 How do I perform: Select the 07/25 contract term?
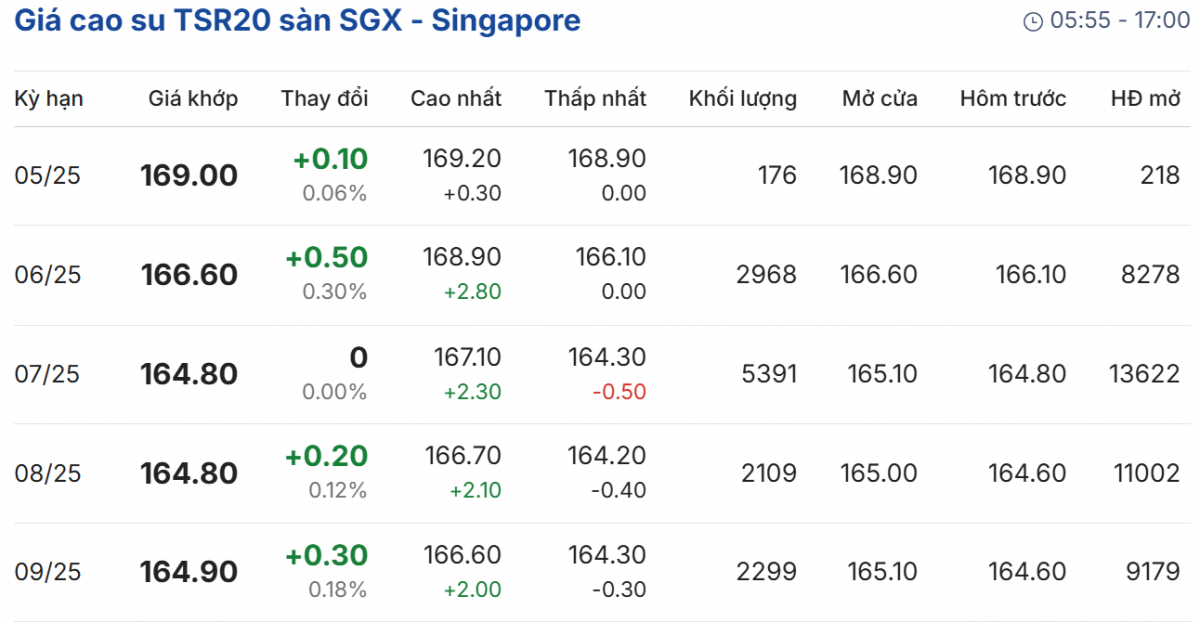[x=48, y=374]
